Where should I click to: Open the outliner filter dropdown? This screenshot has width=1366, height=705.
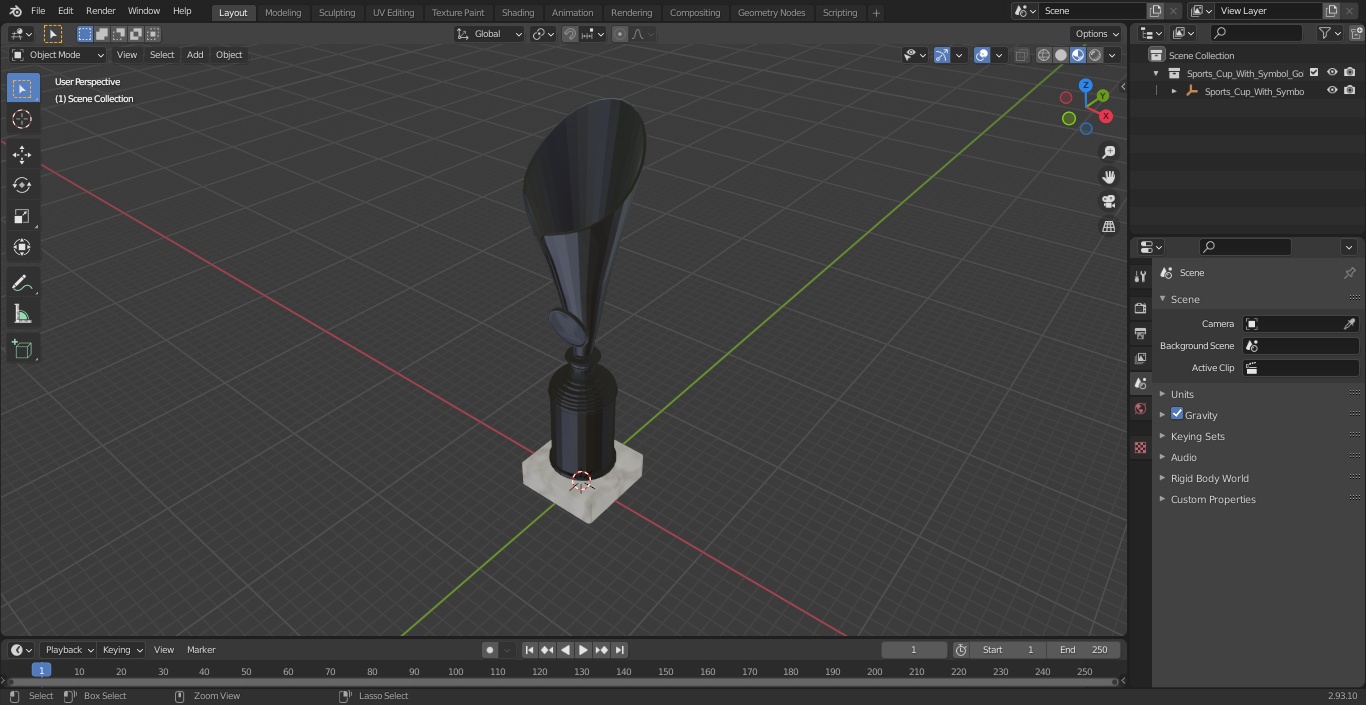click(x=1329, y=33)
